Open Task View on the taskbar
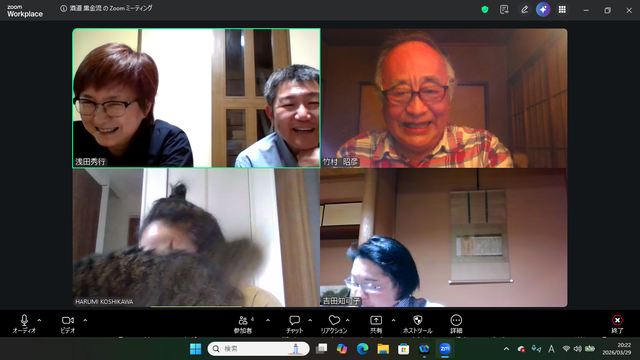 tap(322, 349)
